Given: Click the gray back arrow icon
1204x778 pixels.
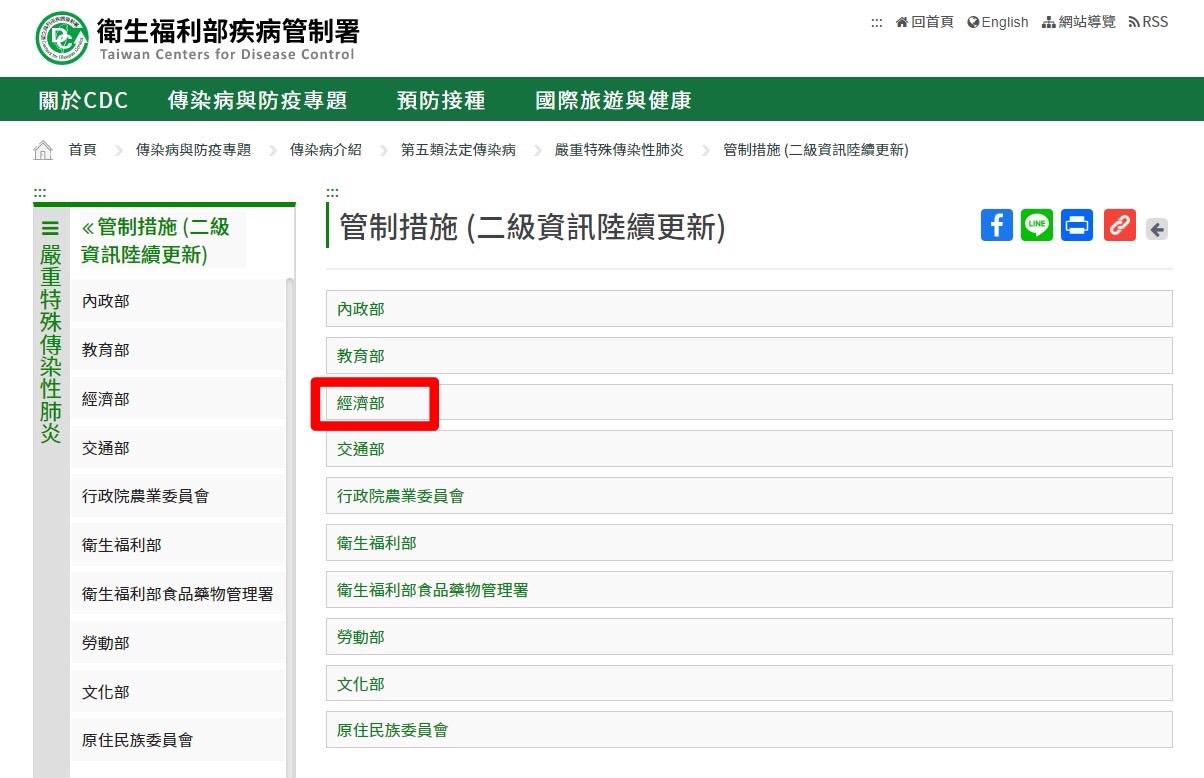Looking at the screenshot, I should 1157,229.
